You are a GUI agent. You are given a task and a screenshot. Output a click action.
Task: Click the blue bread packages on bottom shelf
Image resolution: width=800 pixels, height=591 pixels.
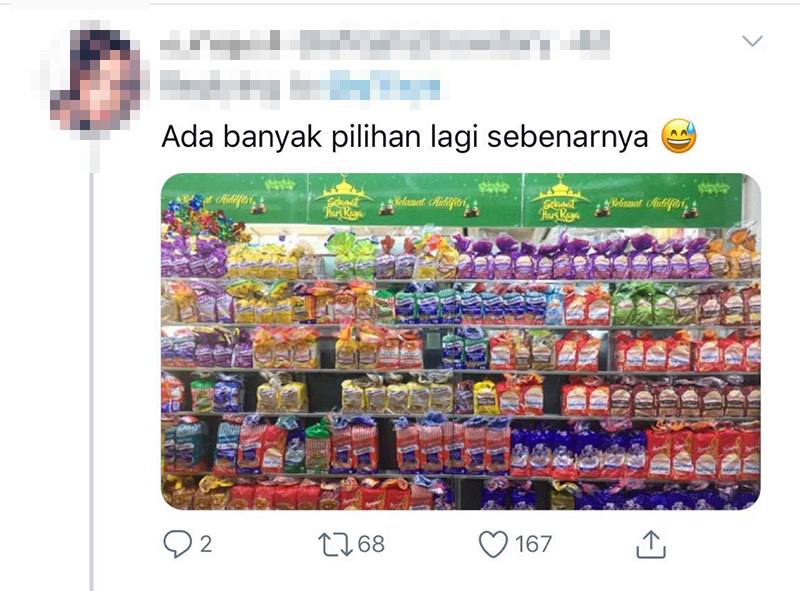click(577, 453)
